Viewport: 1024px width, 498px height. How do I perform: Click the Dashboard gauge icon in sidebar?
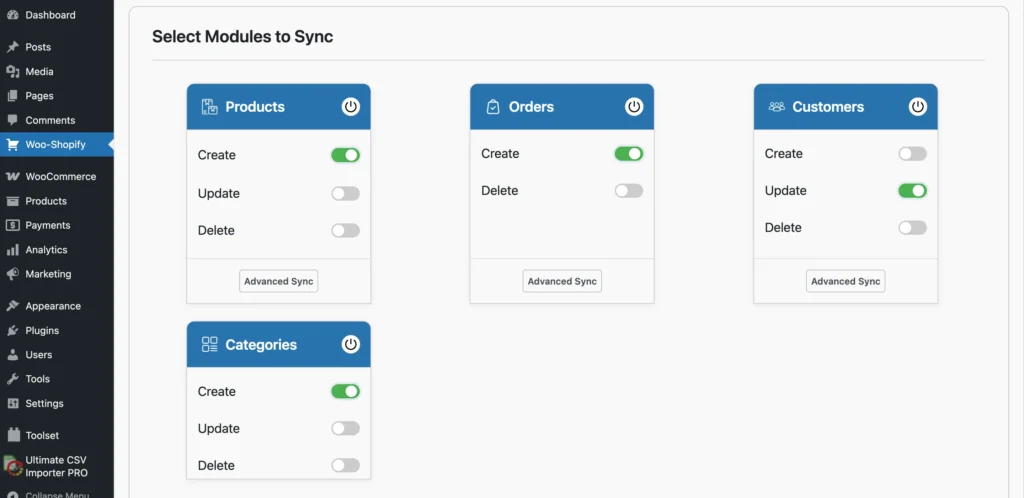click(x=12, y=15)
